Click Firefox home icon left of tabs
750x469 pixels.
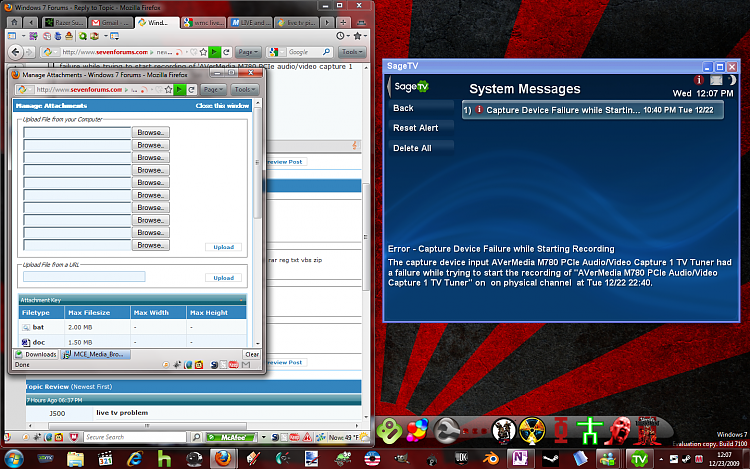(14, 22)
